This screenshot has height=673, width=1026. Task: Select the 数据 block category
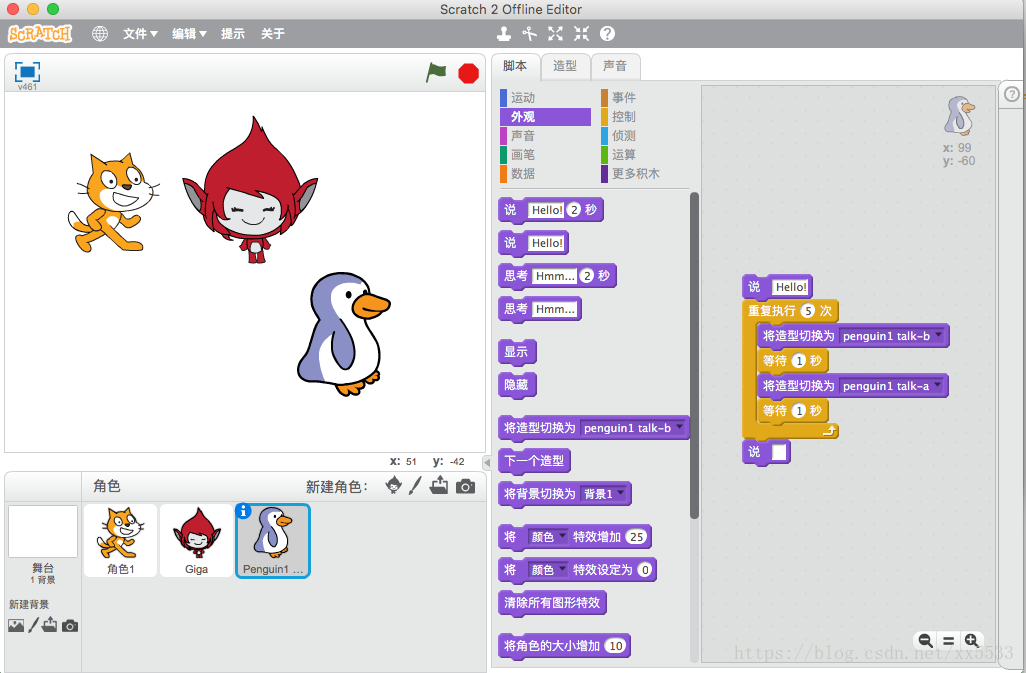[x=544, y=173]
